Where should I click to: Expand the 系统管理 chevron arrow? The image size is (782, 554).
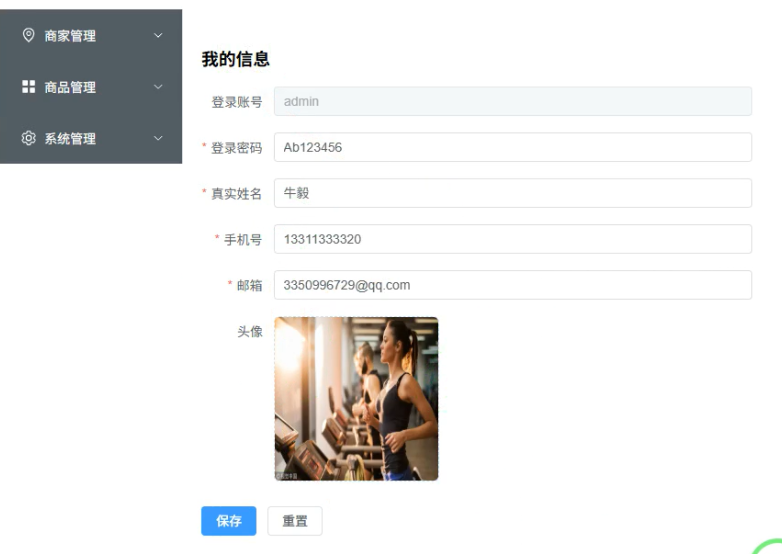click(x=158, y=138)
